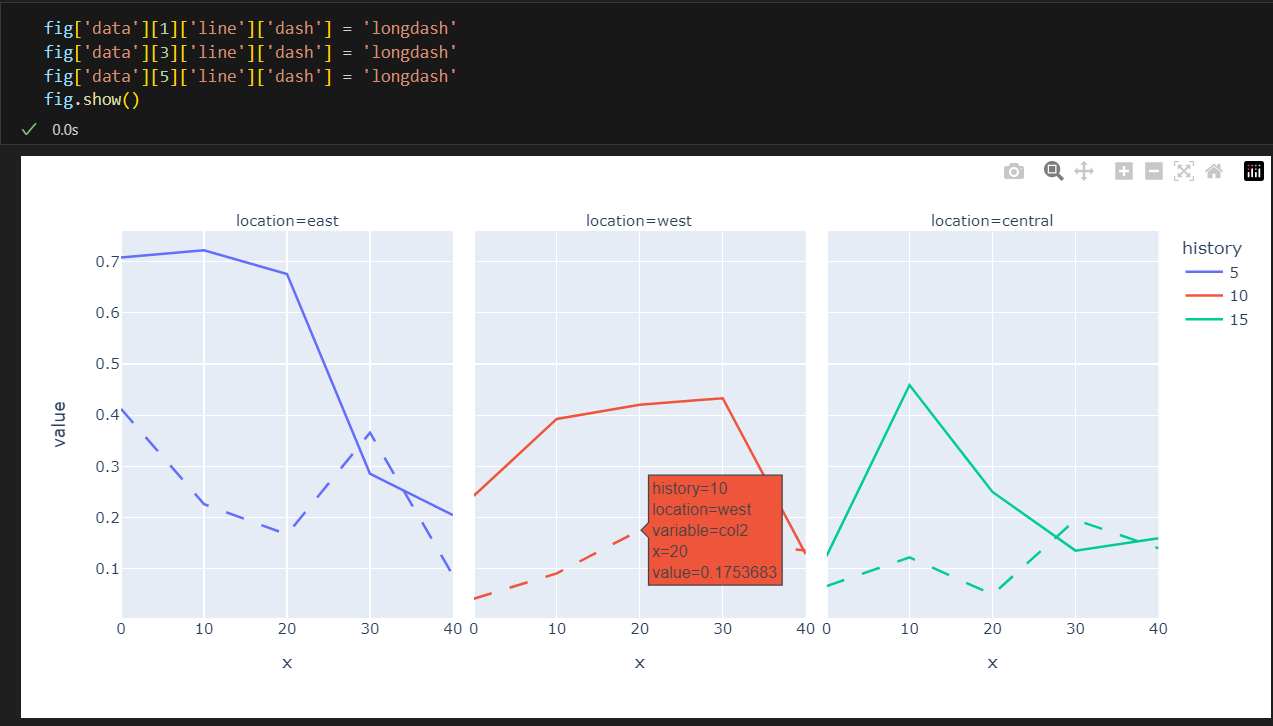Open the Plotly logo link
Viewport: 1273px width, 726px height.
[1254, 171]
